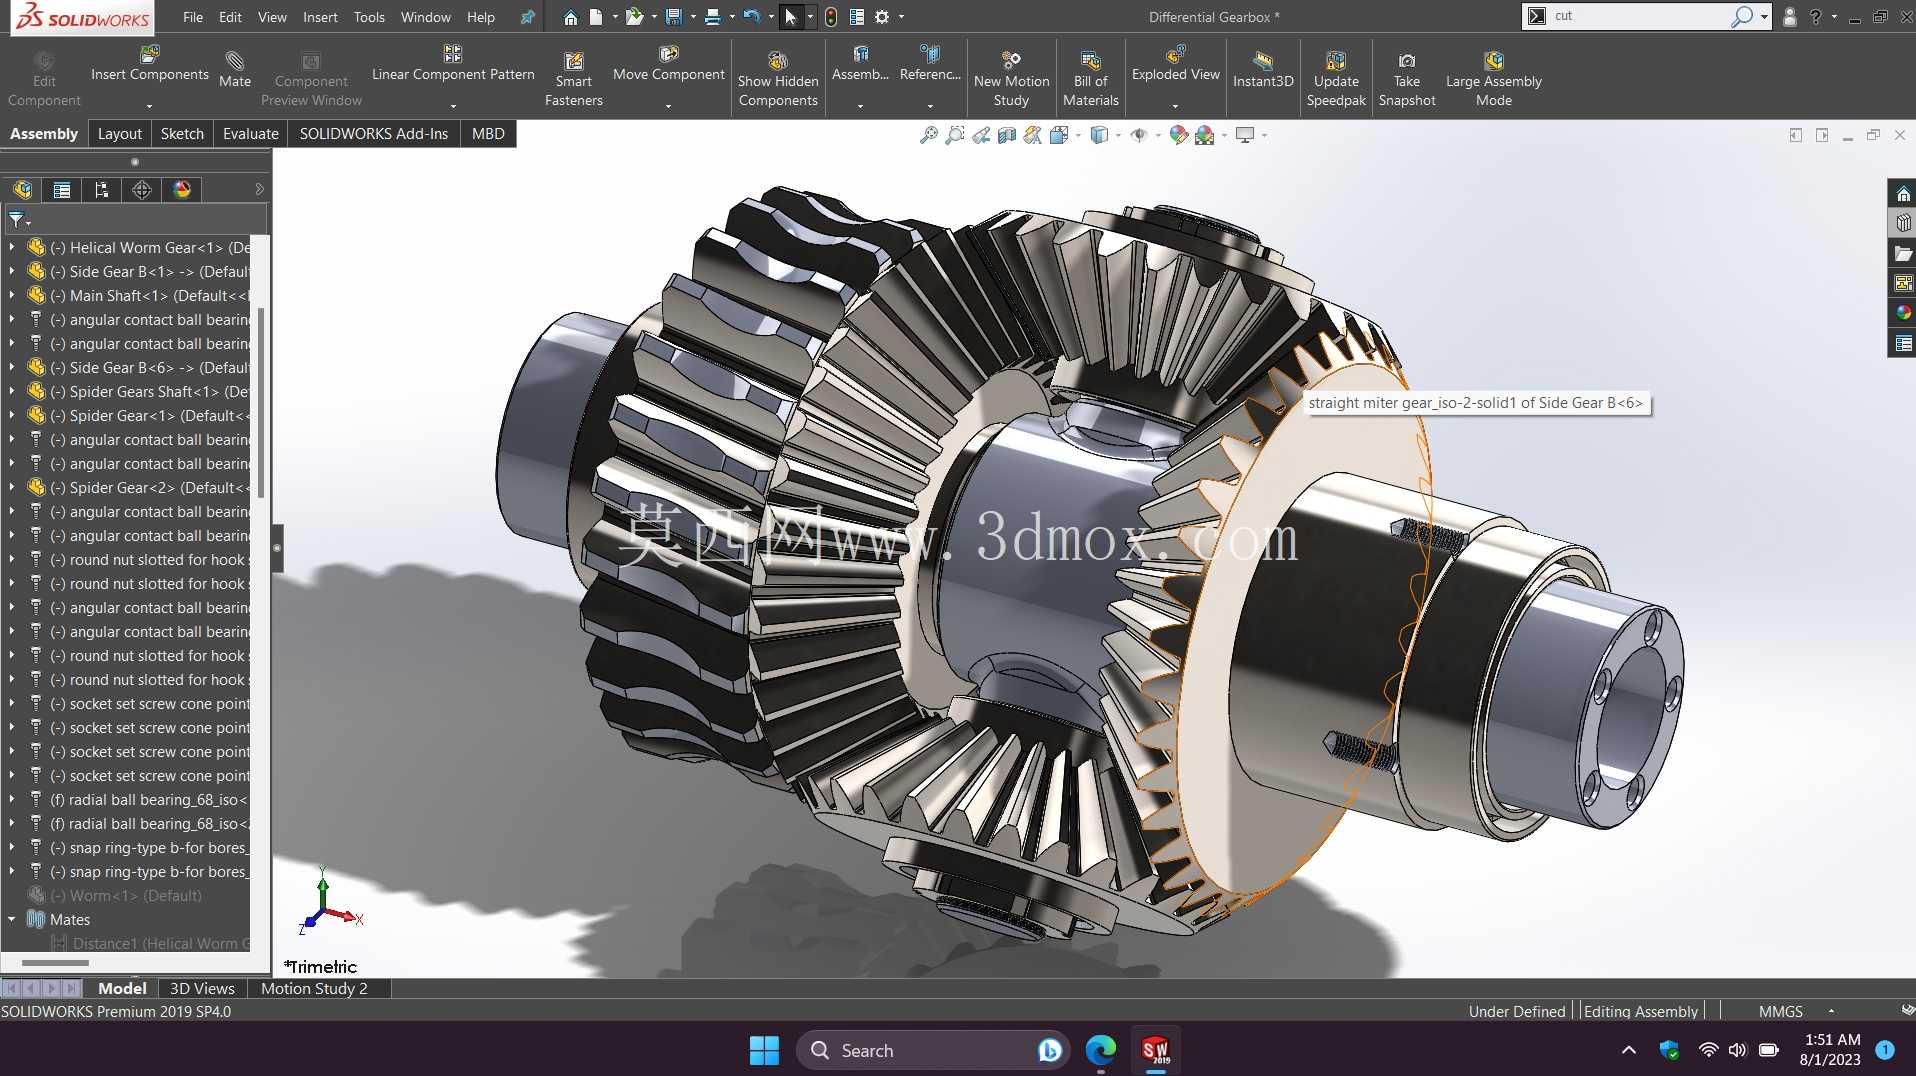Switch to the PropertyManager panel tab

click(62, 190)
